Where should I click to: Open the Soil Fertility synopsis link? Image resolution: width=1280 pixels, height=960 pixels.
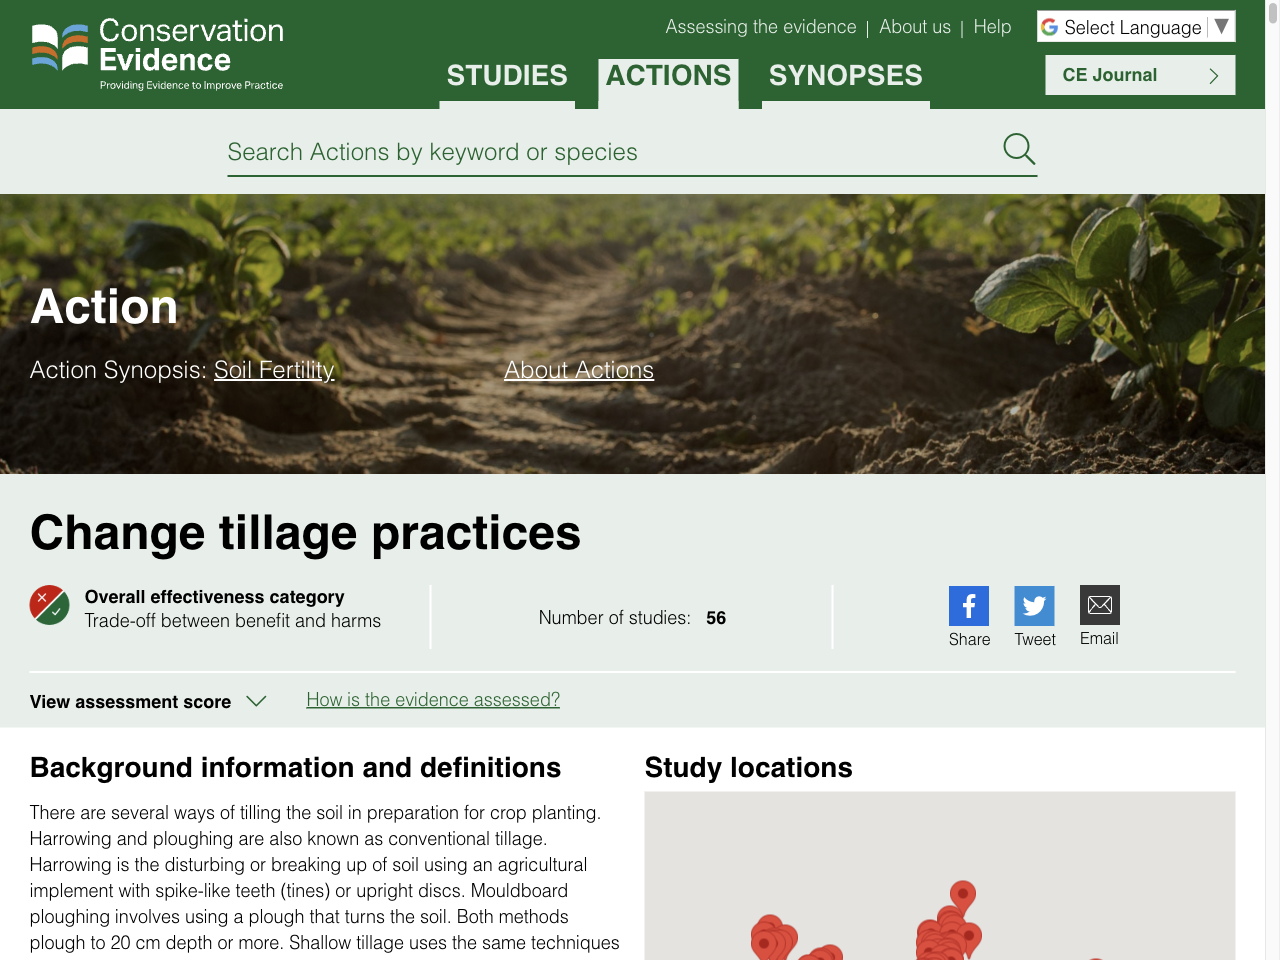point(274,370)
